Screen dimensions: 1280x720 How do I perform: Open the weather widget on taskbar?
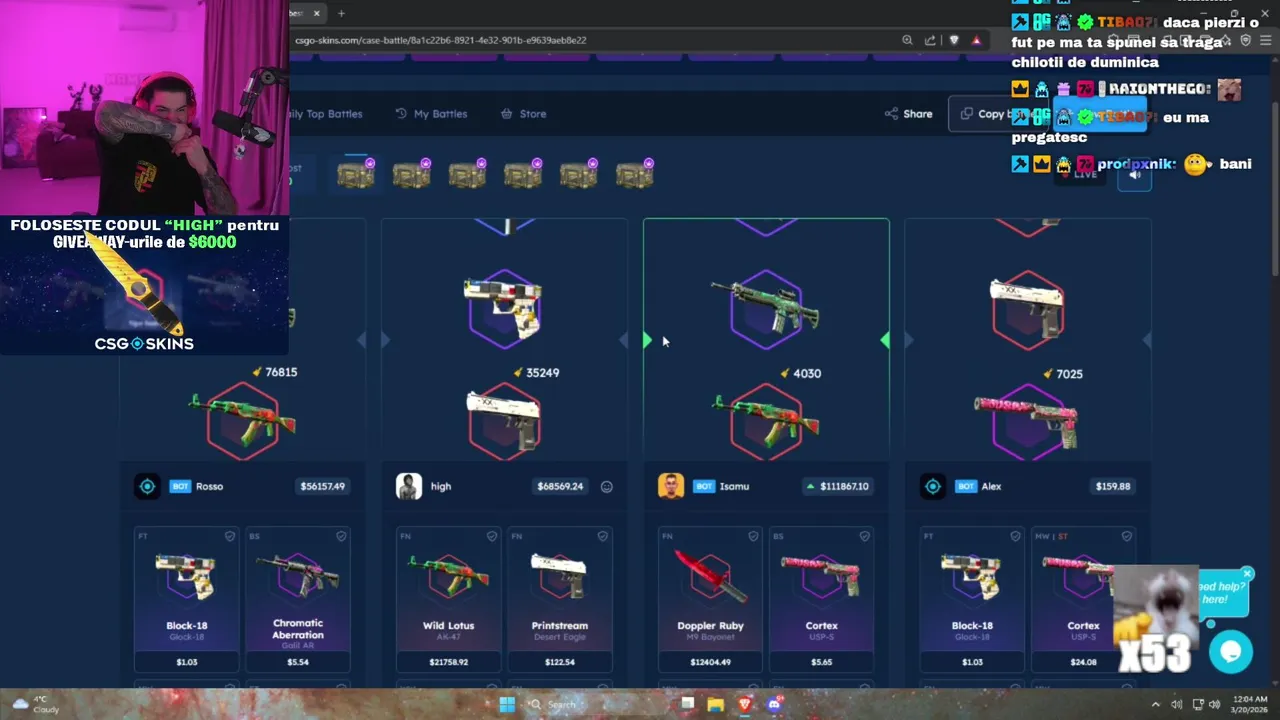coord(36,704)
